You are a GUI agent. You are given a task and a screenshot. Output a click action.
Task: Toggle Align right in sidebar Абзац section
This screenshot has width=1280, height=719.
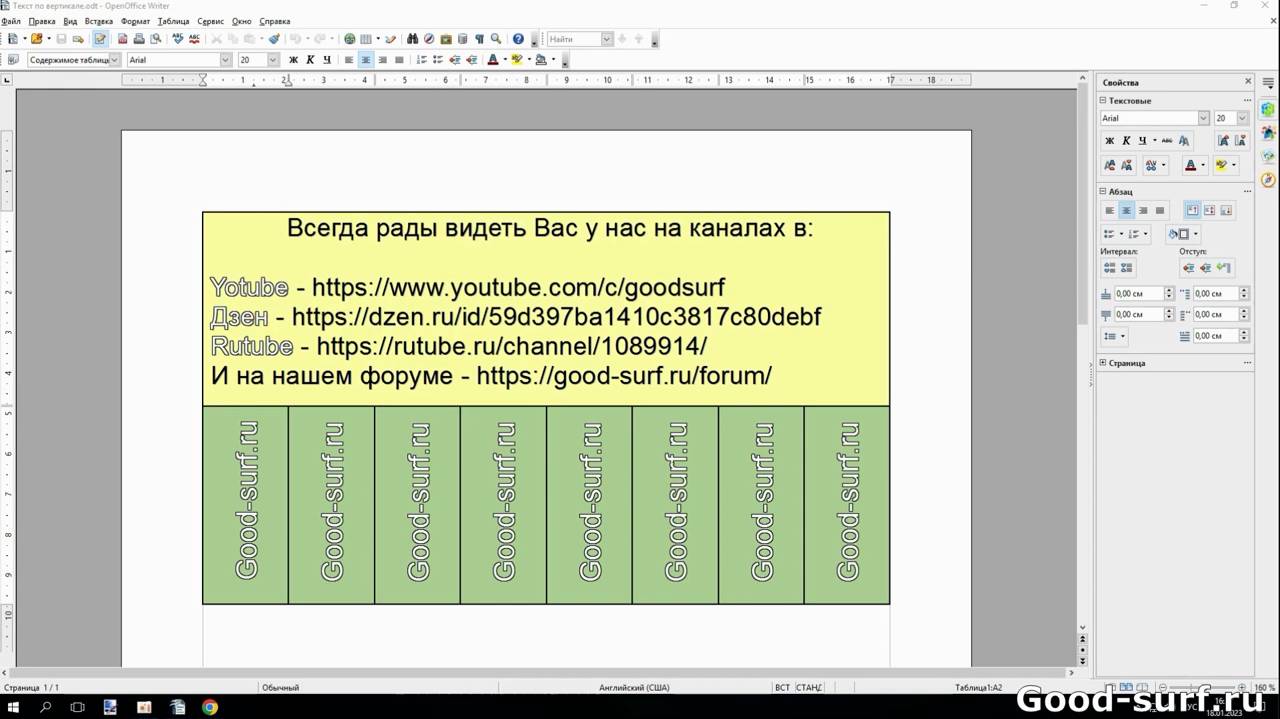[x=1143, y=210]
